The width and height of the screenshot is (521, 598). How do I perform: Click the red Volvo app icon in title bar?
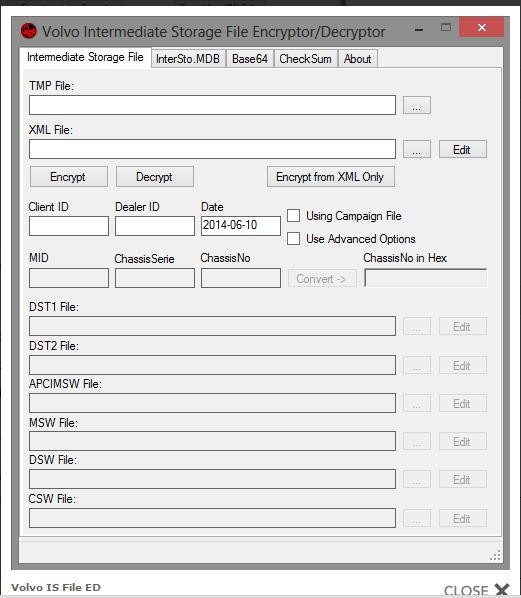(x=29, y=31)
